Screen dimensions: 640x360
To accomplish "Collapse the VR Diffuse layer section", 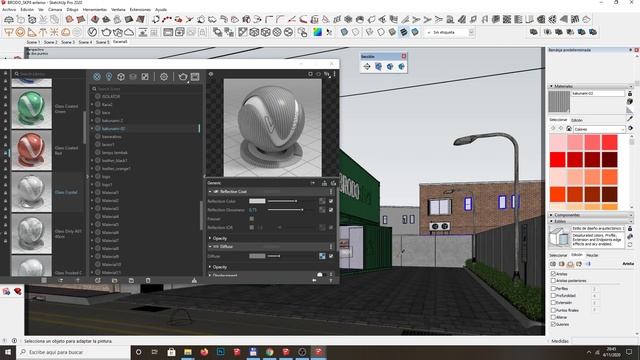I will coord(210,247).
